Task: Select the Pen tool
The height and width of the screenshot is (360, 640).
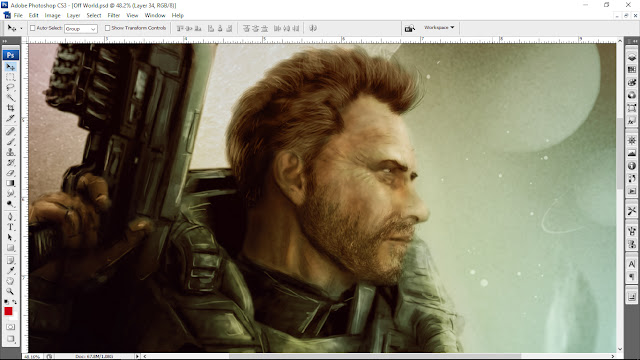Action: click(x=10, y=217)
